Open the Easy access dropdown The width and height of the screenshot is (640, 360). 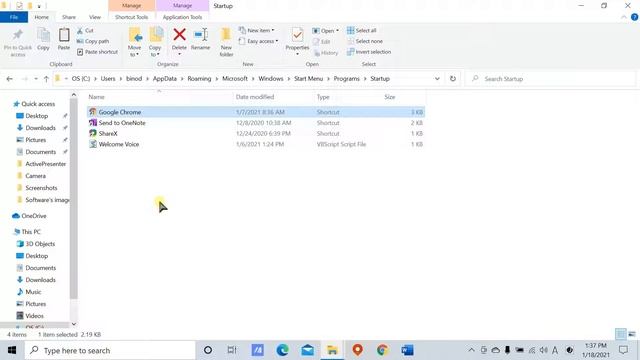[259, 41]
